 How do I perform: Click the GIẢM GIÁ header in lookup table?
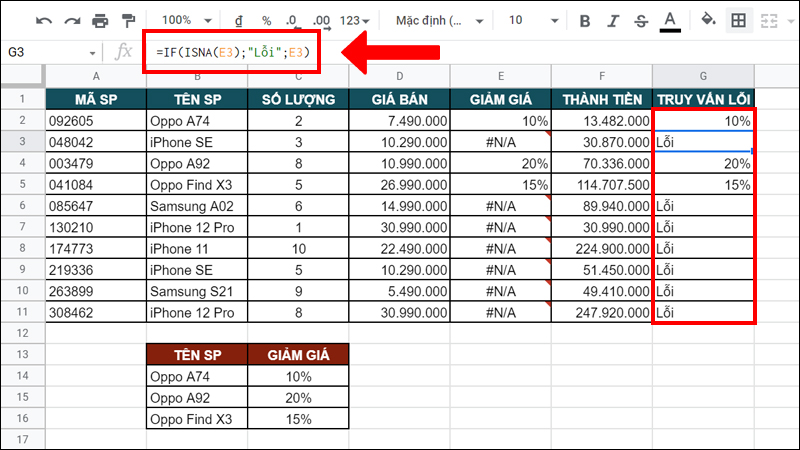298,355
